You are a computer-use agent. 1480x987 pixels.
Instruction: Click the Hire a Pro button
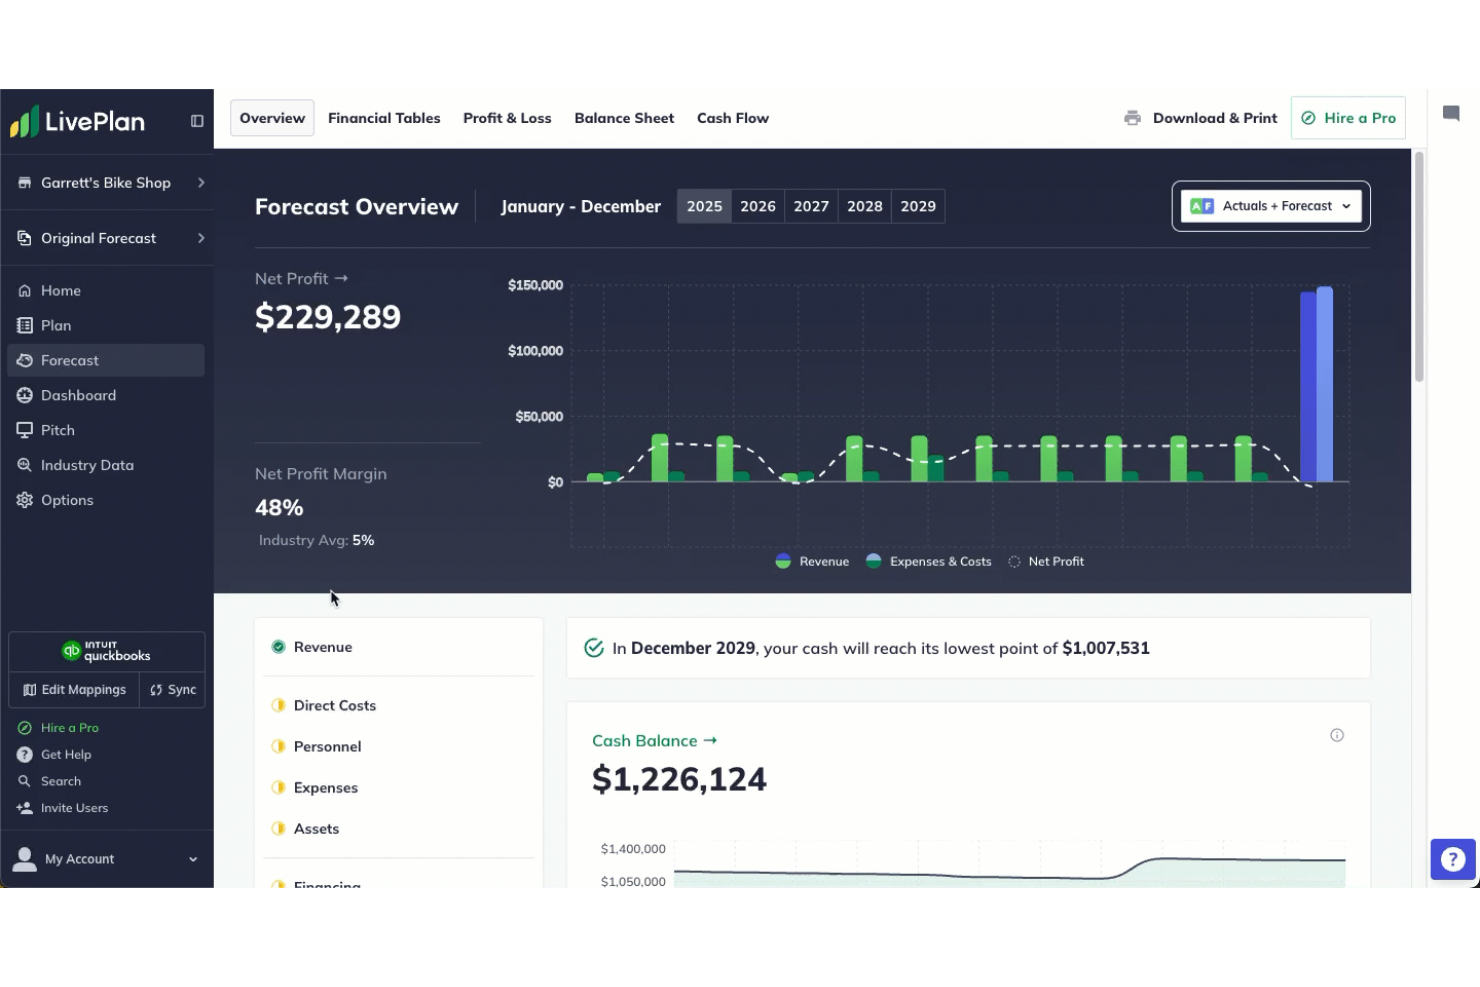1348,117
